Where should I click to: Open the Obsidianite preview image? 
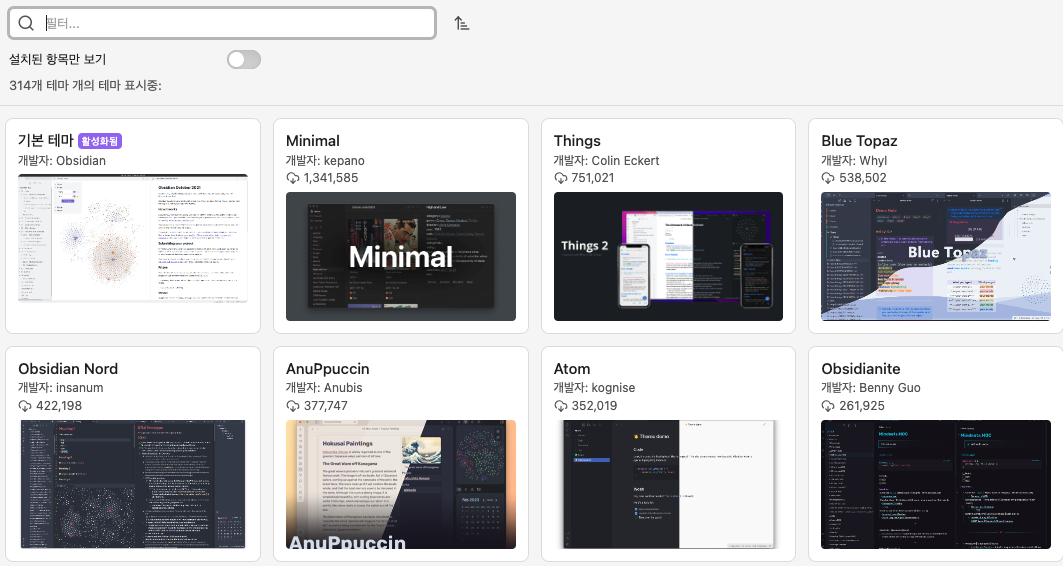[x=936, y=484]
